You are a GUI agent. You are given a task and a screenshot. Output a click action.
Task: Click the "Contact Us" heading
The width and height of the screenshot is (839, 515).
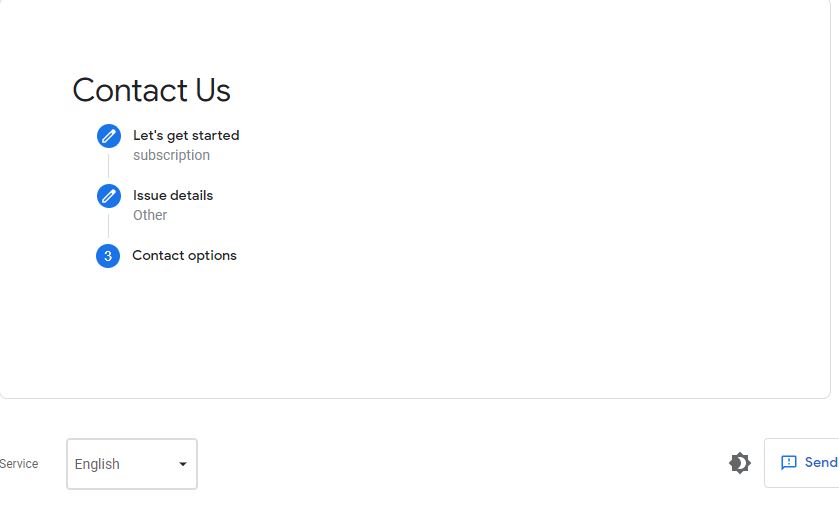[x=151, y=90]
